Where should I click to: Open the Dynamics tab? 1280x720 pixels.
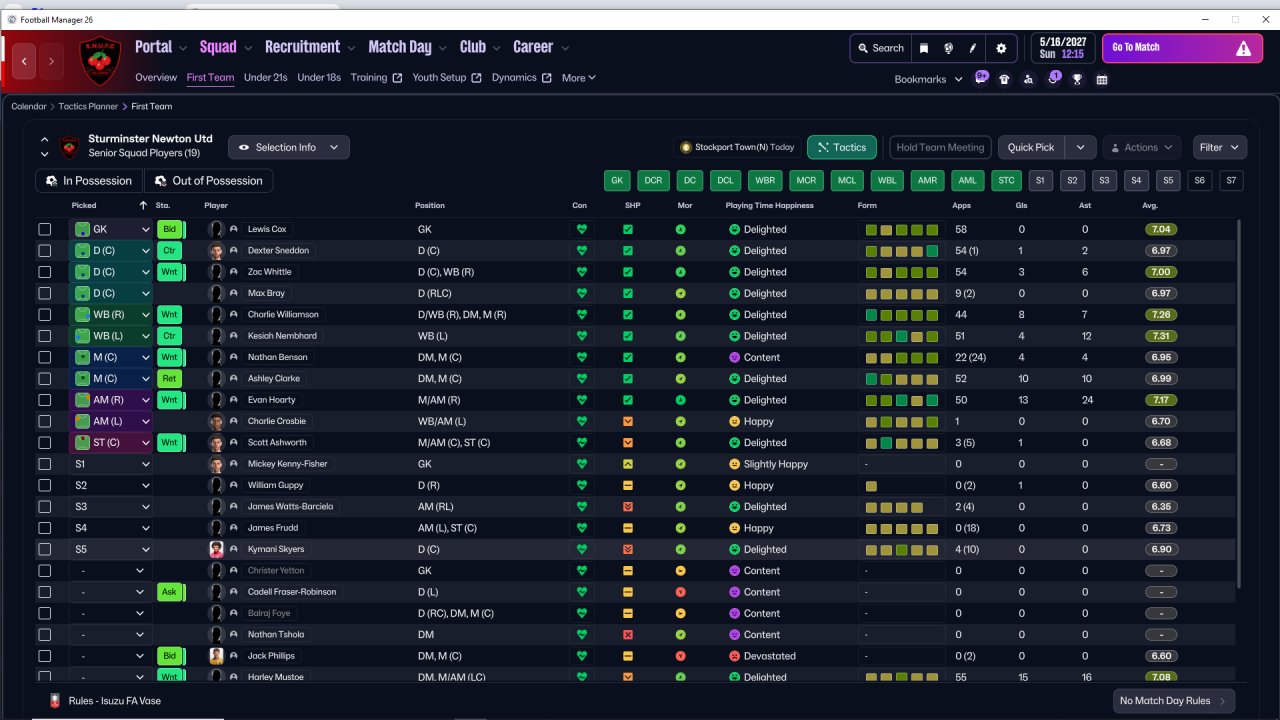click(x=521, y=78)
